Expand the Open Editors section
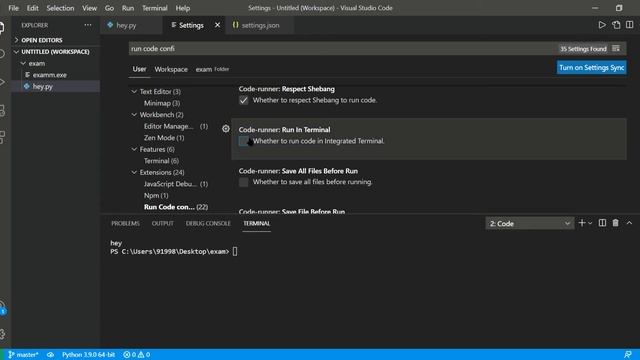Viewport: 640px width, 360px height. (x=42, y=40)
